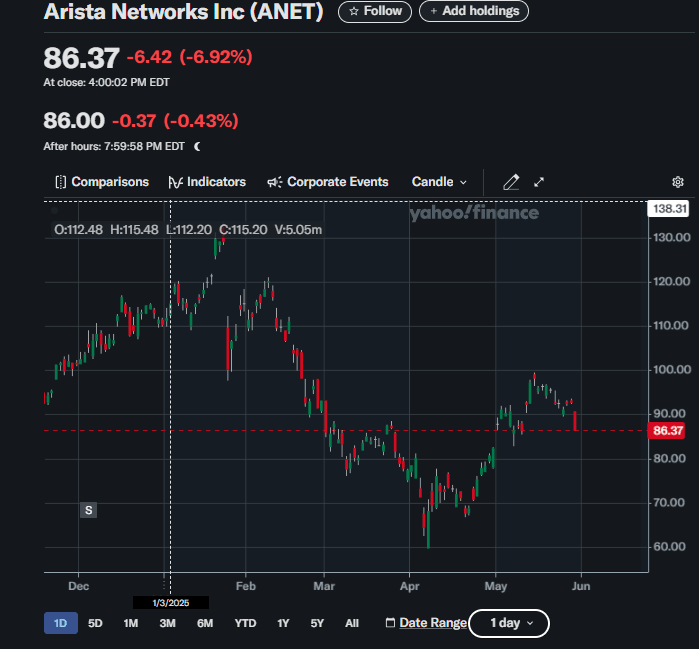Follow Arista Networks stock

(375, 12)
